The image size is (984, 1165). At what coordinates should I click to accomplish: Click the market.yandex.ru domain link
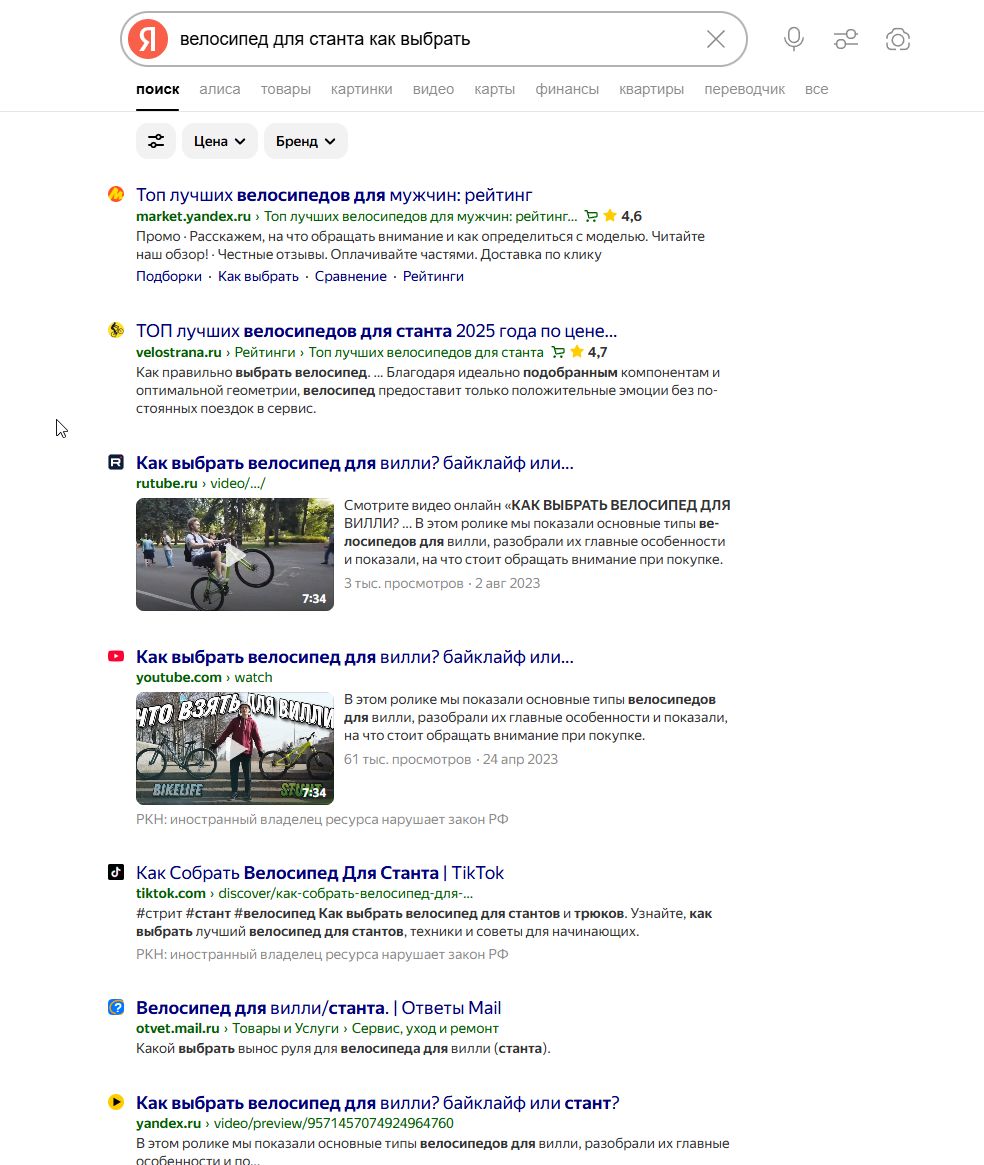(x=193, y=216)
